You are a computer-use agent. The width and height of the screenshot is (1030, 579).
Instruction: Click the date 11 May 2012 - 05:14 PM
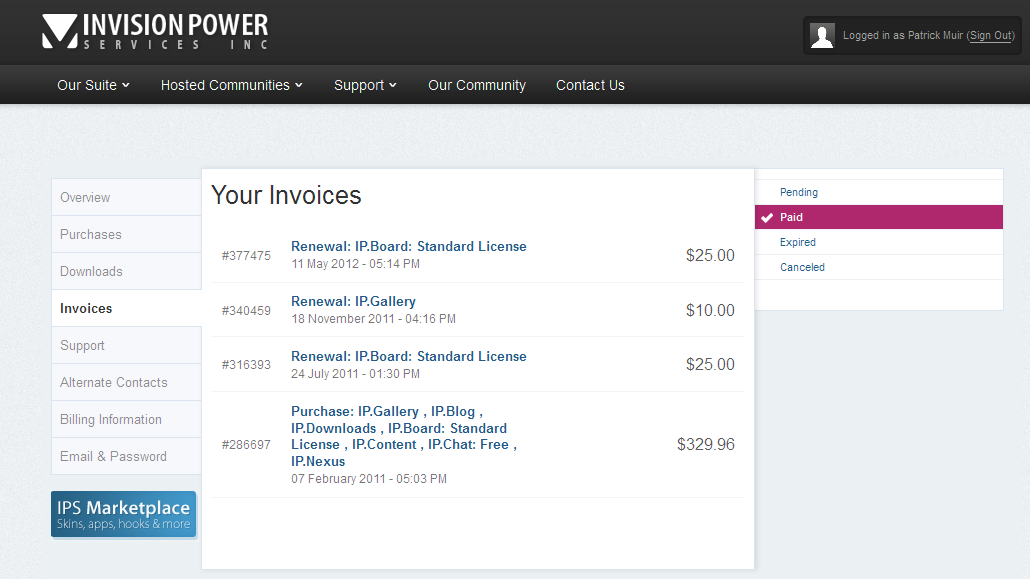coord(355,264)
